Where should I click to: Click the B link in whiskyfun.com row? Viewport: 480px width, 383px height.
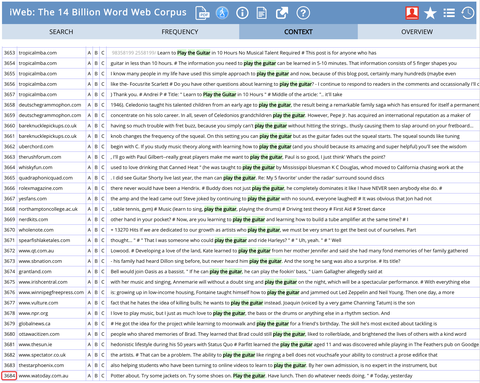coord(96,167)
